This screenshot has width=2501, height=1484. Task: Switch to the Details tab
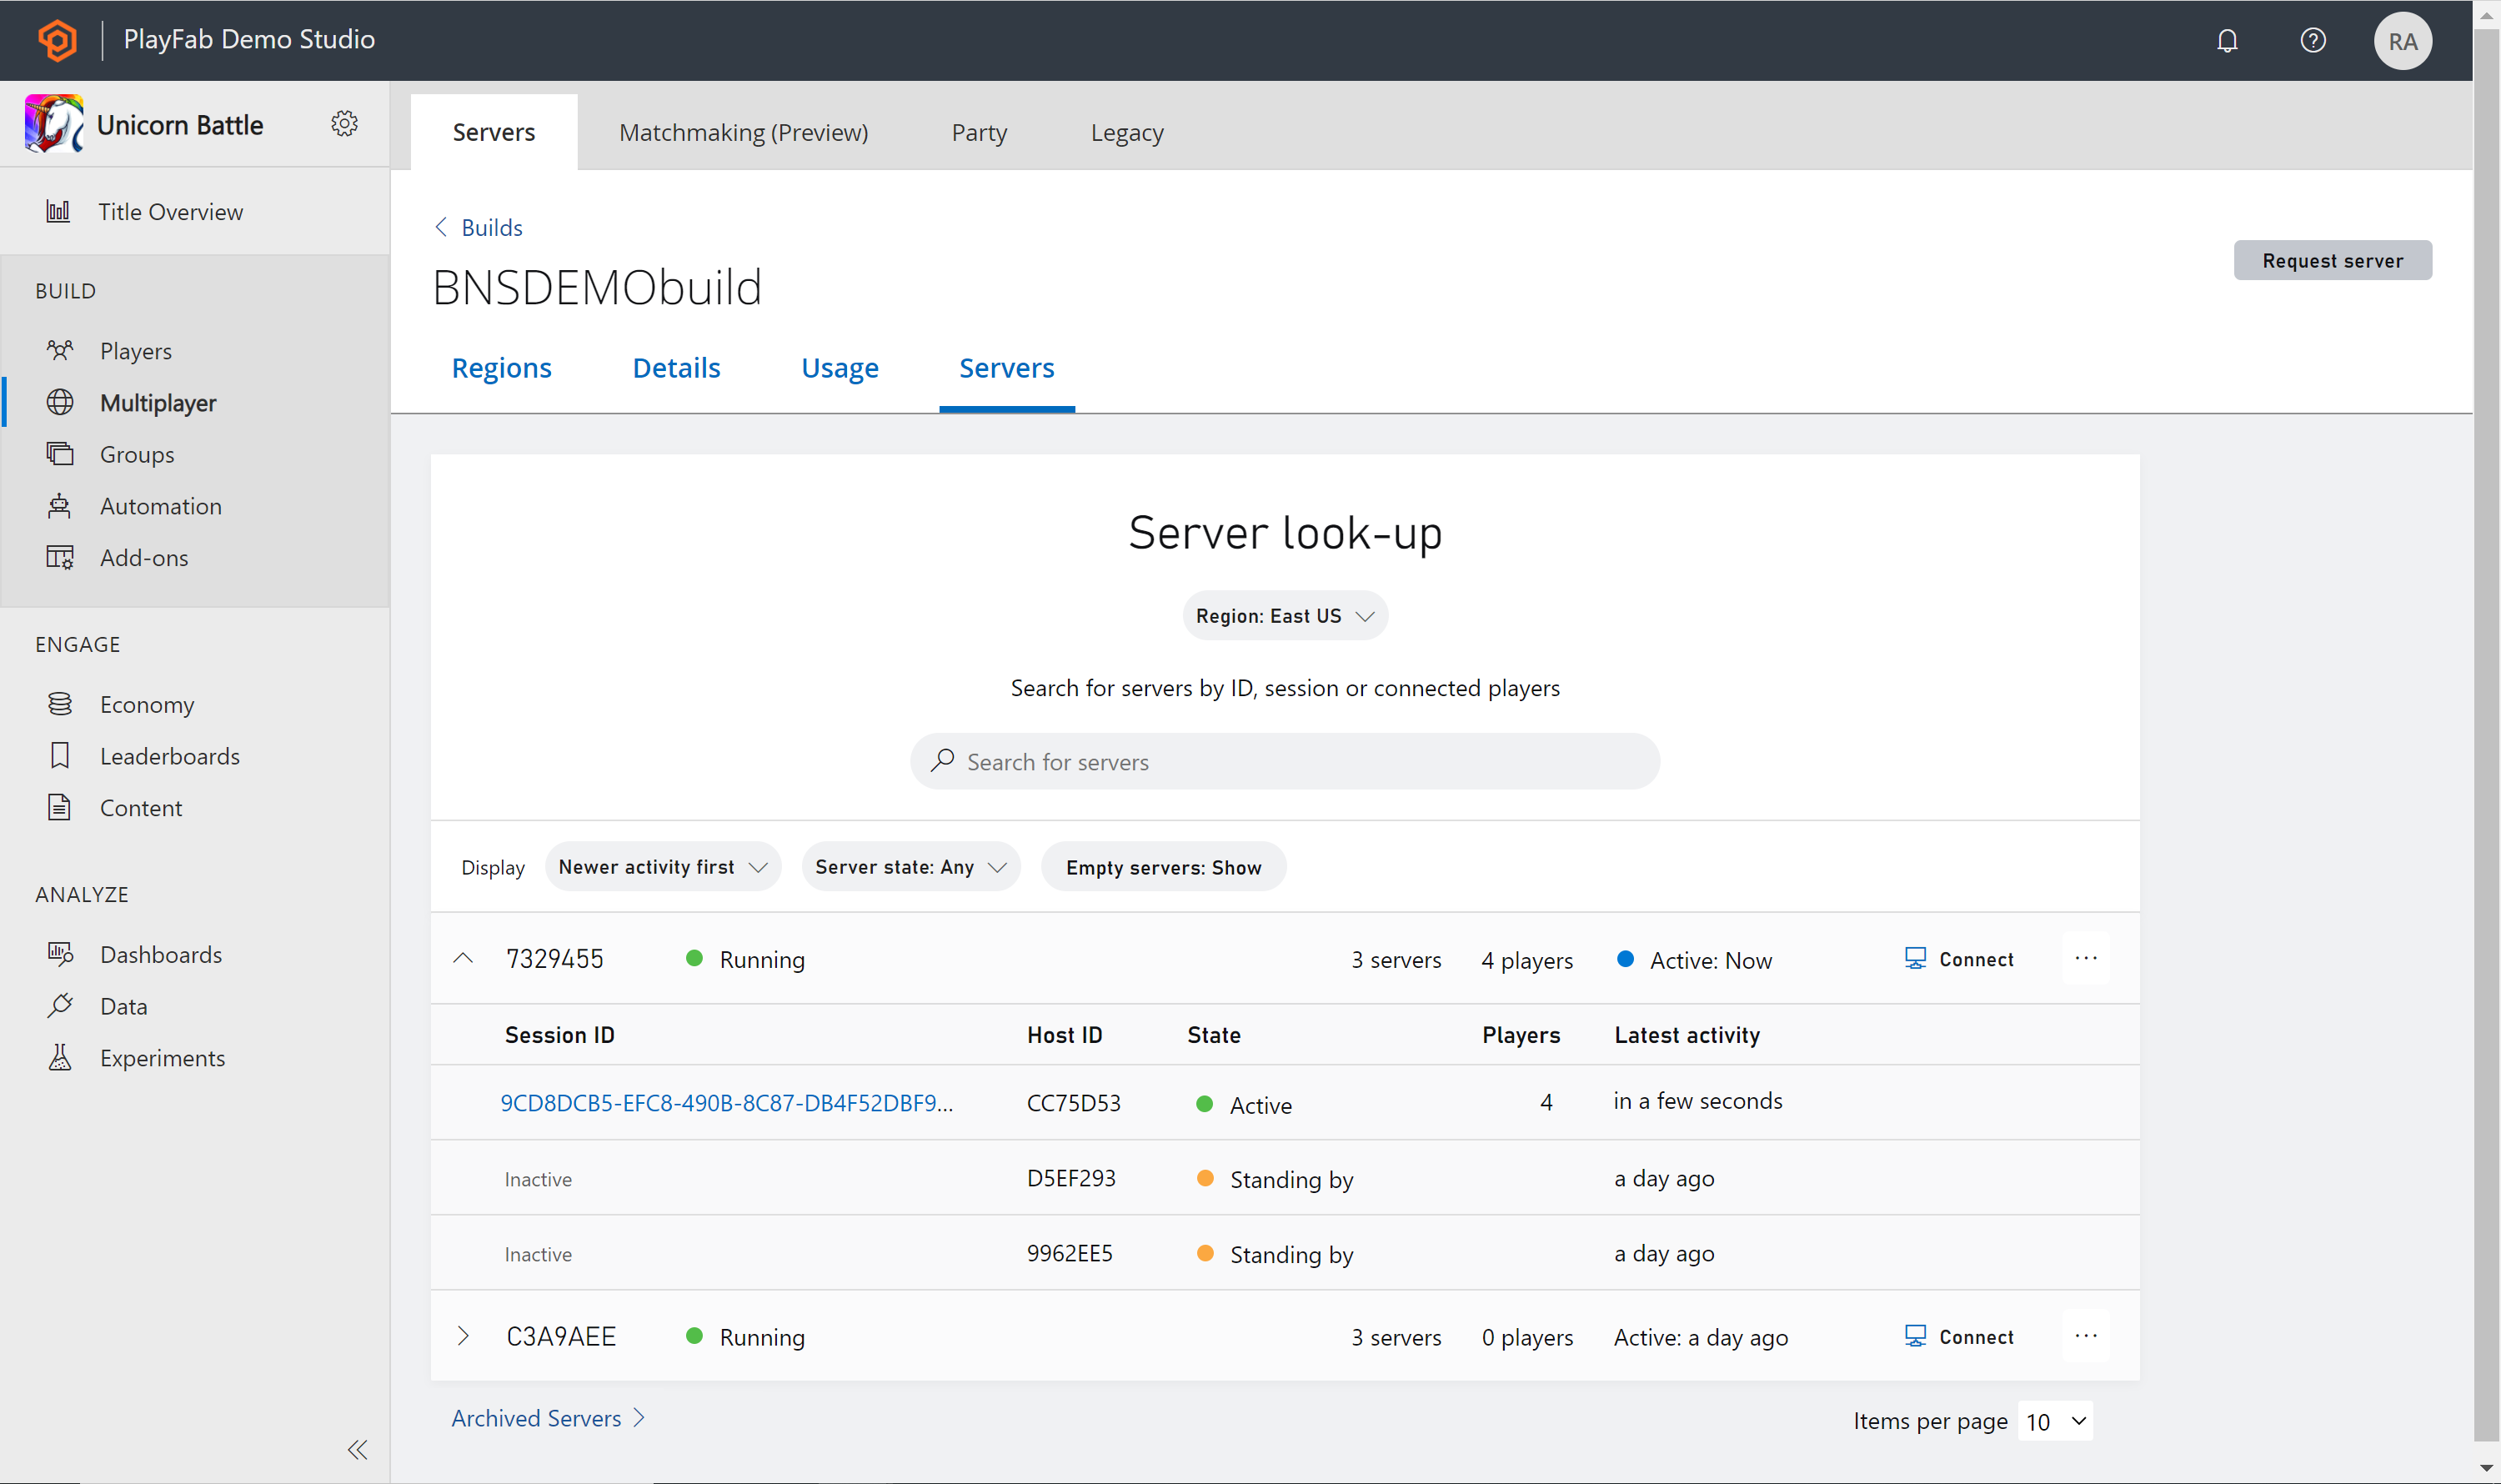point(676,368)
